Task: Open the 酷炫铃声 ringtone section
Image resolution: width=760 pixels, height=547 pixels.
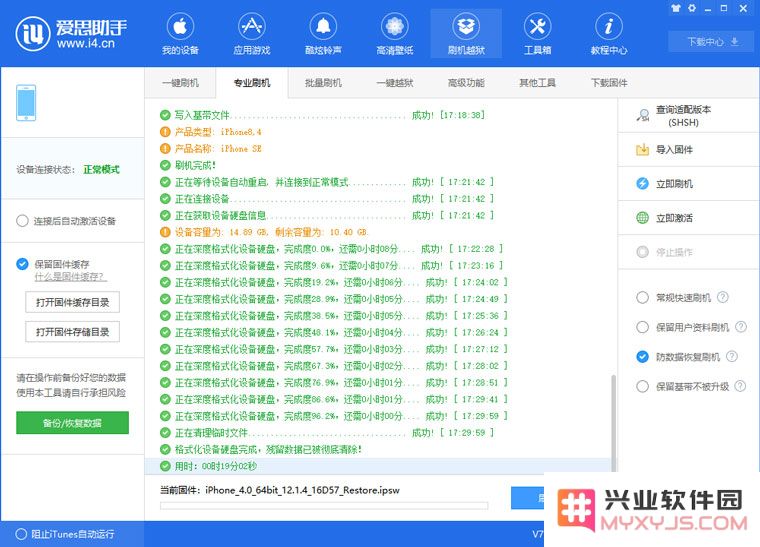Action: coord(323,33)
